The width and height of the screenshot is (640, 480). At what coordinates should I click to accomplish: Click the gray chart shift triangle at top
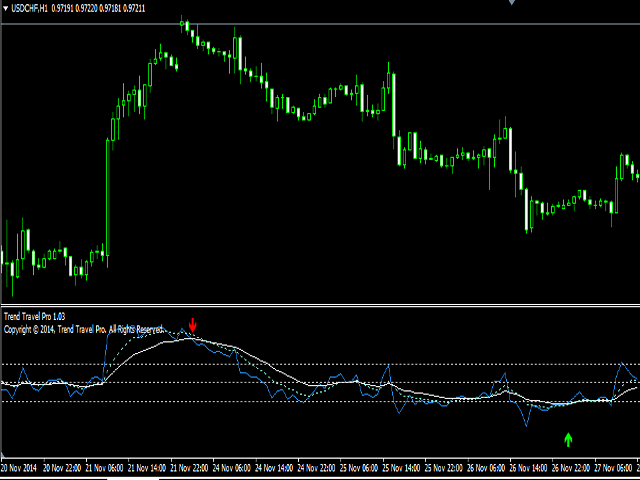tap(514, 3)
